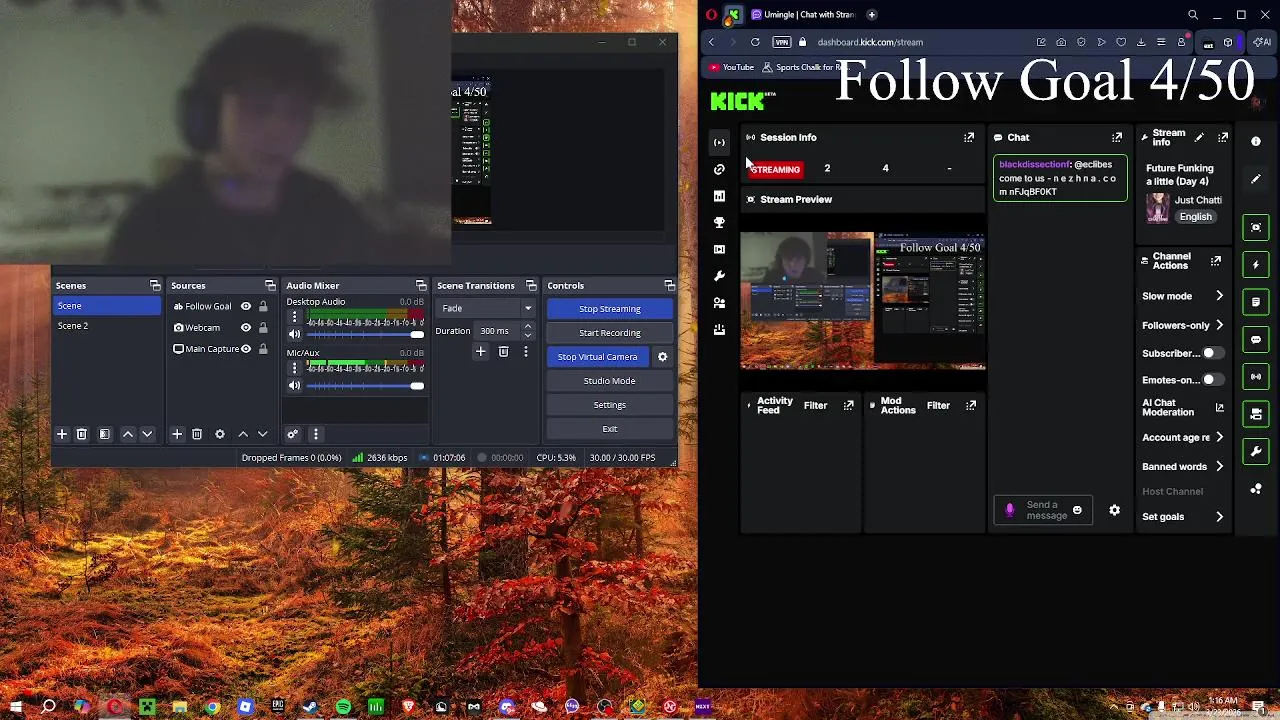The height and width of the screenshot is (720, 1280).
Task: Open the Kick sidebar trophy icon
Action: click(x=719, y=222)
